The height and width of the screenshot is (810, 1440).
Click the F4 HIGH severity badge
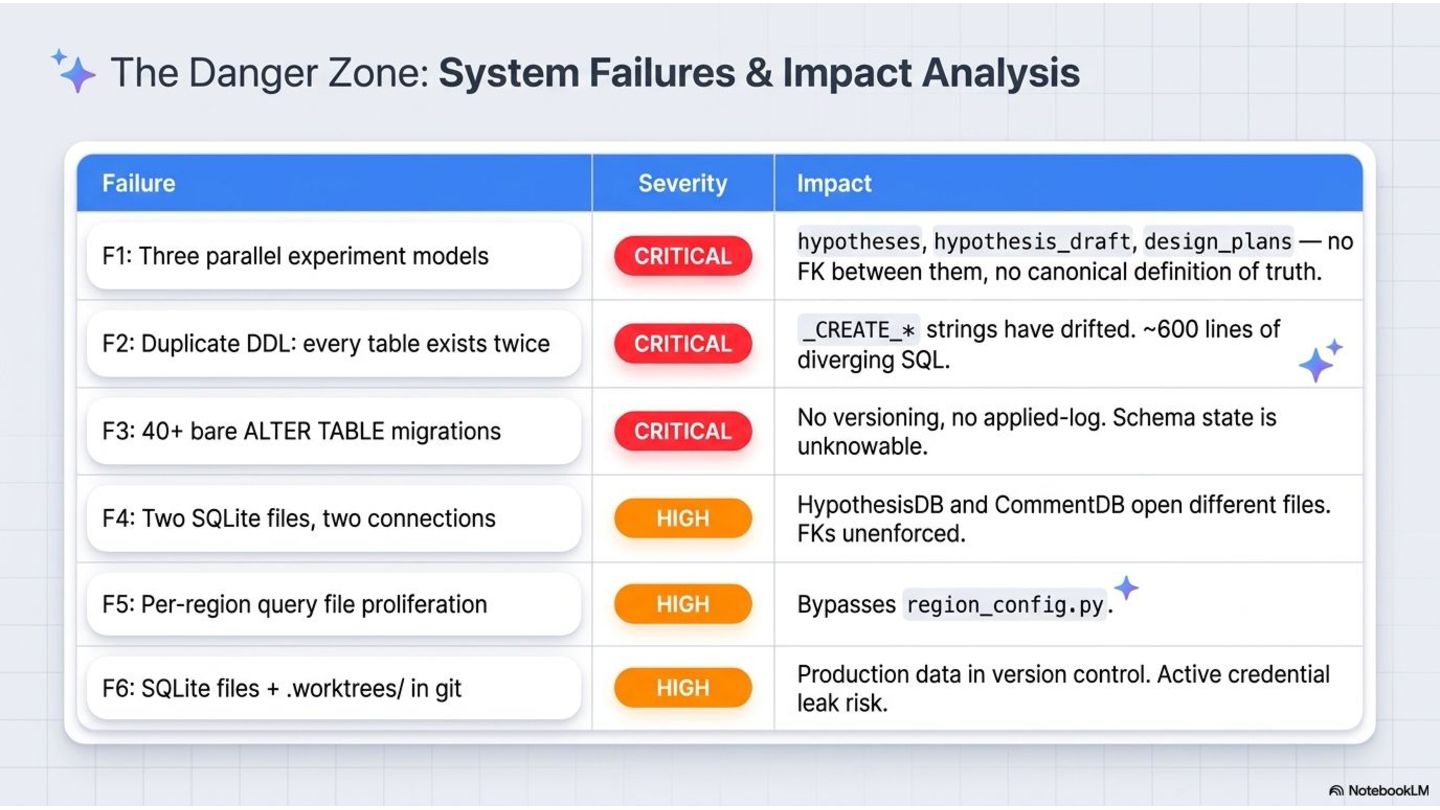[x=683, y=518]
